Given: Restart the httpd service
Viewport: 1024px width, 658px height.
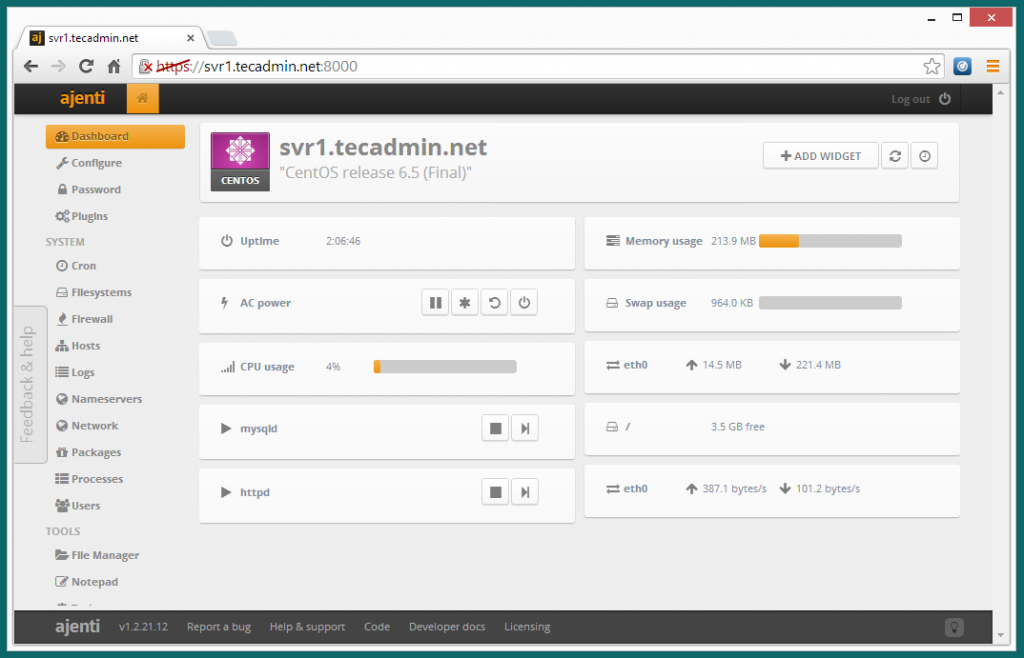Looking at the screenshot, I should click(525, 492).
